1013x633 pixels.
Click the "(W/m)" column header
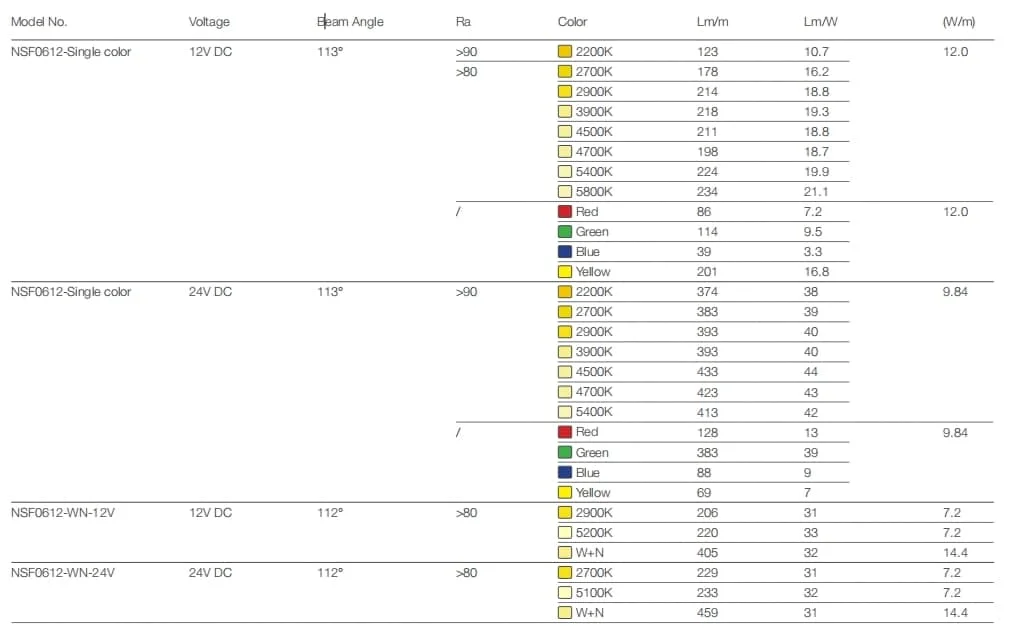pyautogui.click(x=958, y=22)
